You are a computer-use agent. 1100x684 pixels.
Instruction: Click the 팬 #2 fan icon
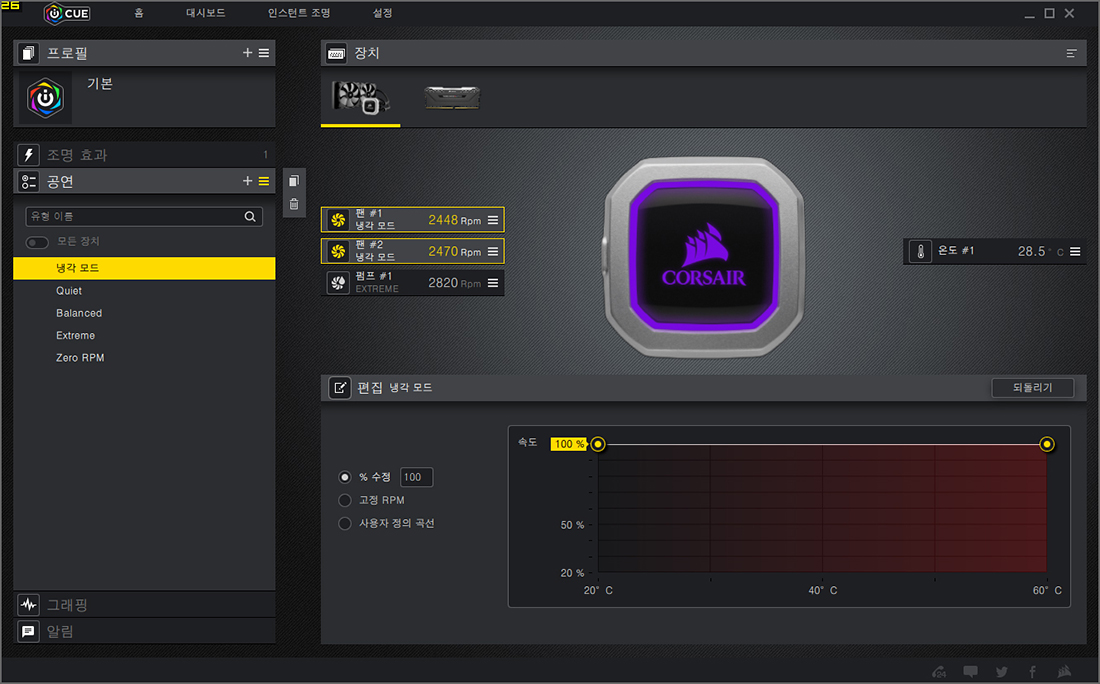click(x=338, y=251)
